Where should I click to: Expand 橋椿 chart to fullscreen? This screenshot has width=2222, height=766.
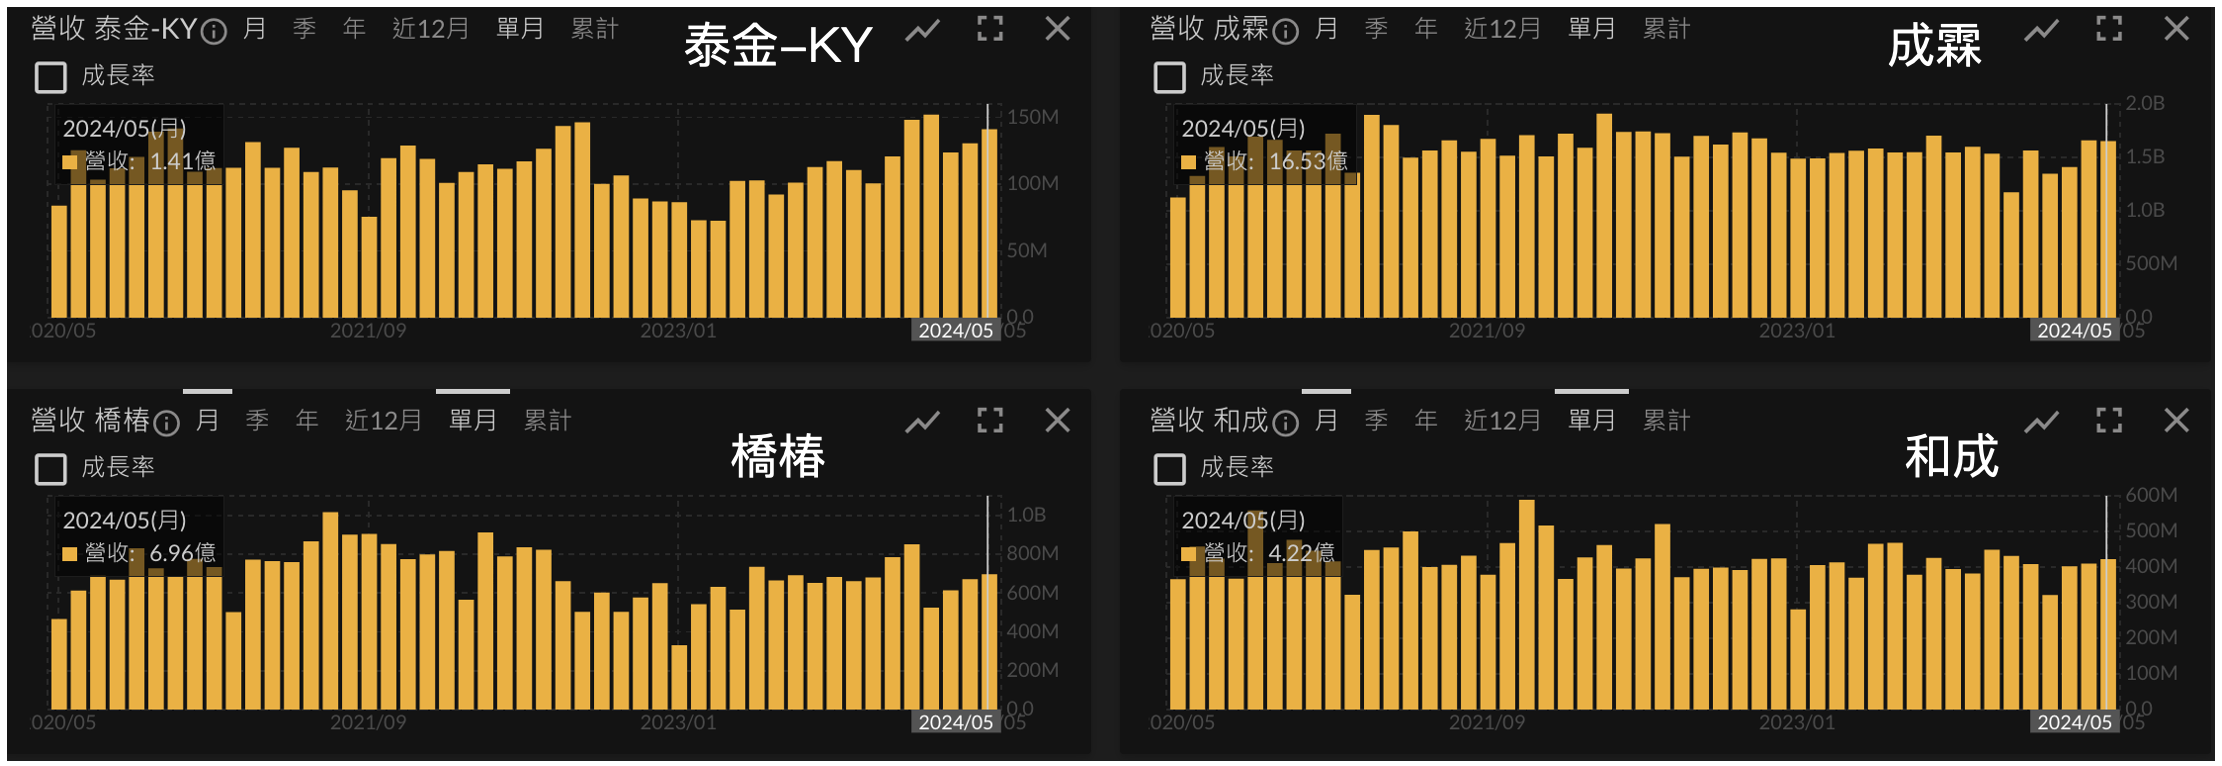coord(990,421)
